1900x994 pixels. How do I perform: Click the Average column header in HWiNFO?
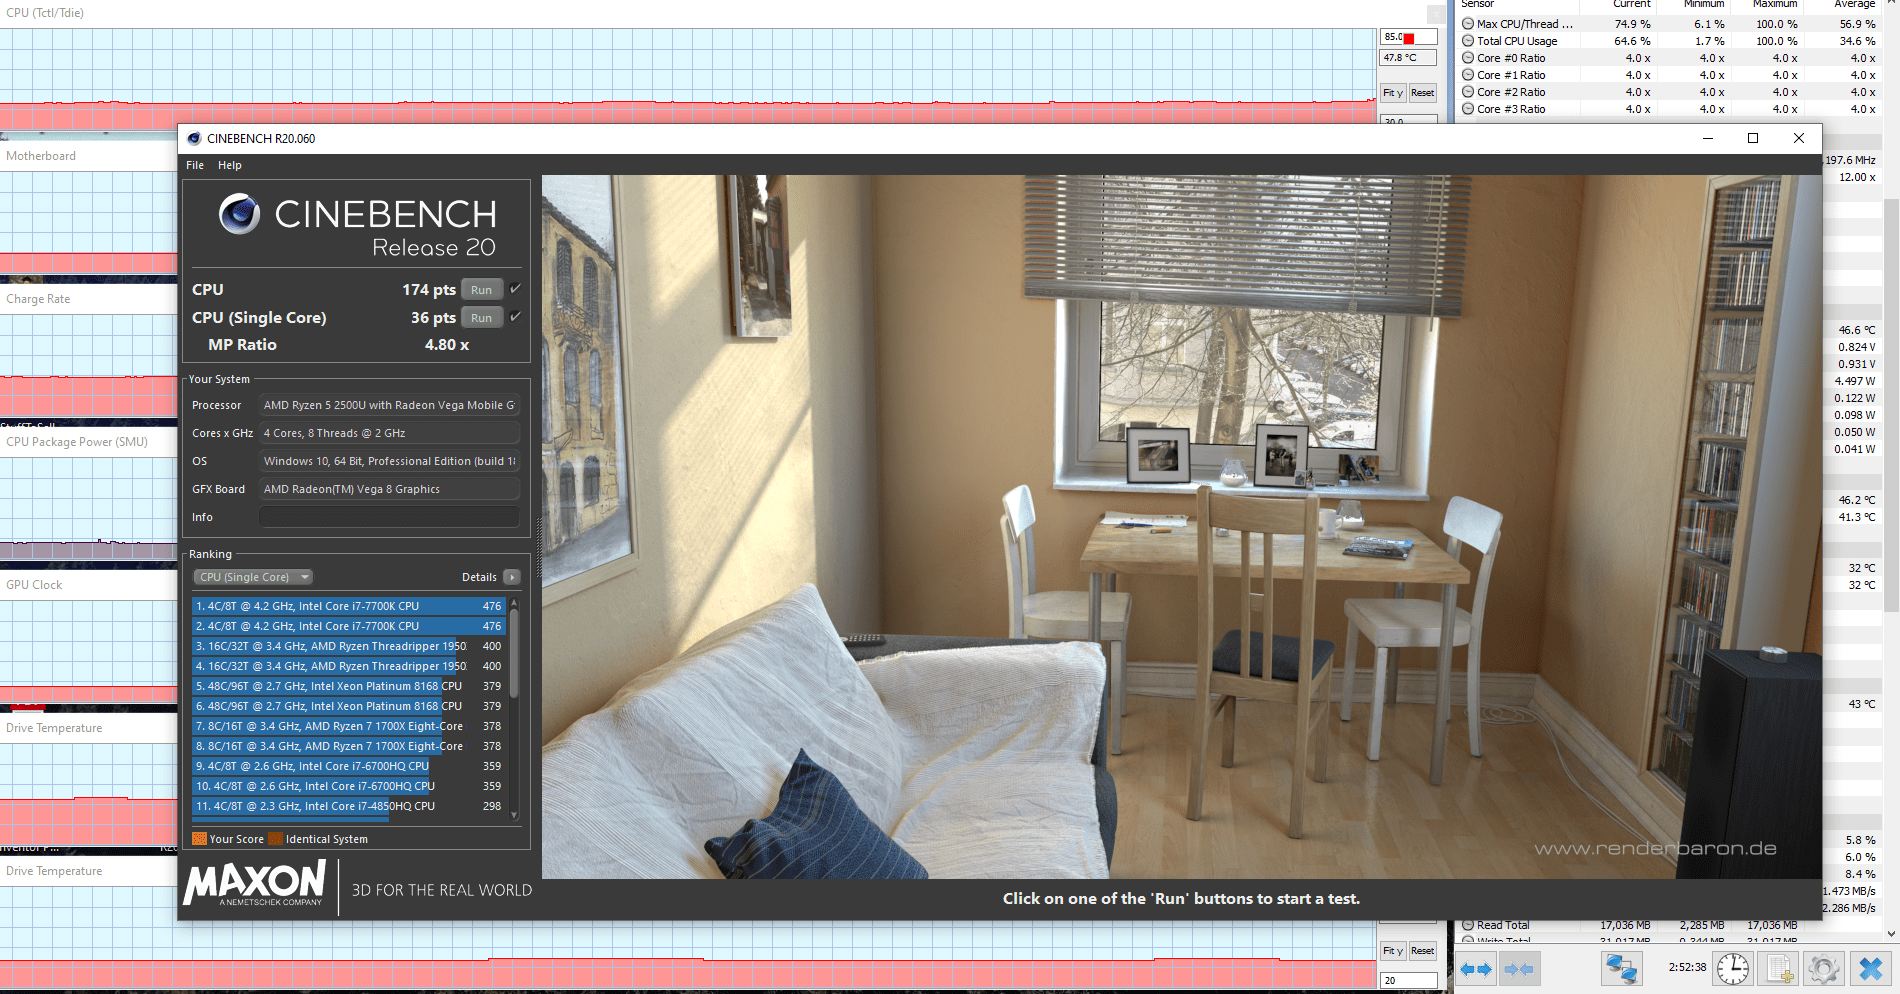click(x=1854, y=4)
